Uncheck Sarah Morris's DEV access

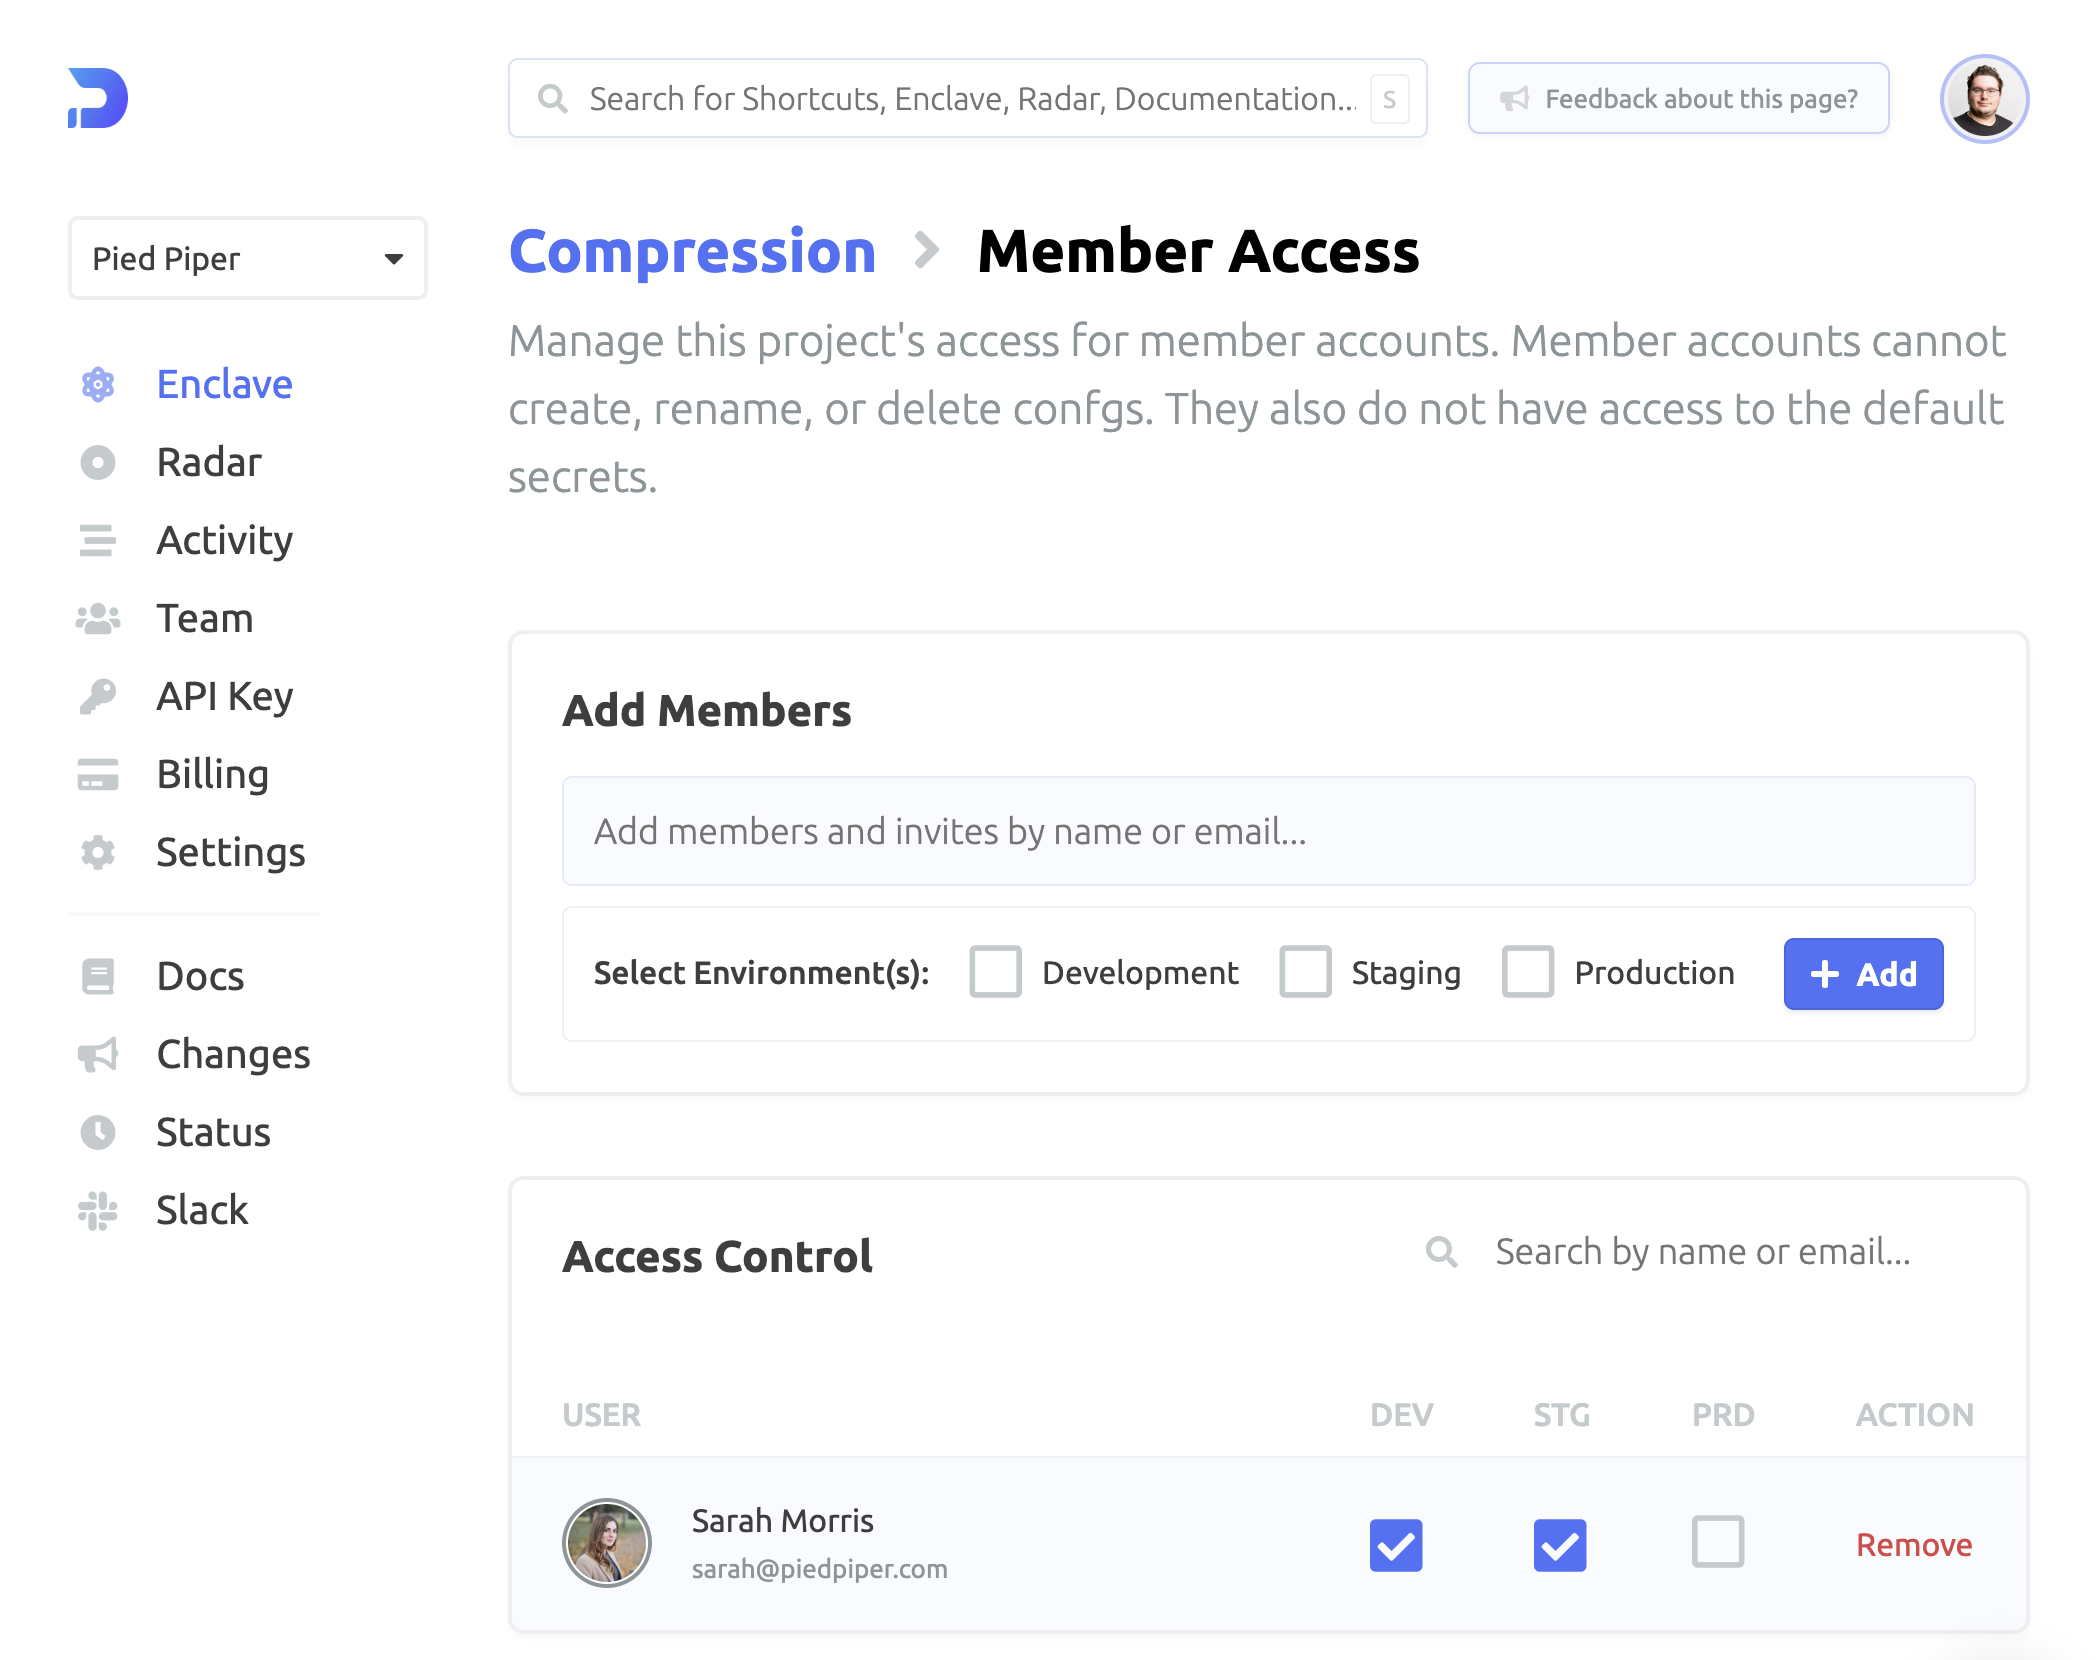(1396, 1545)
